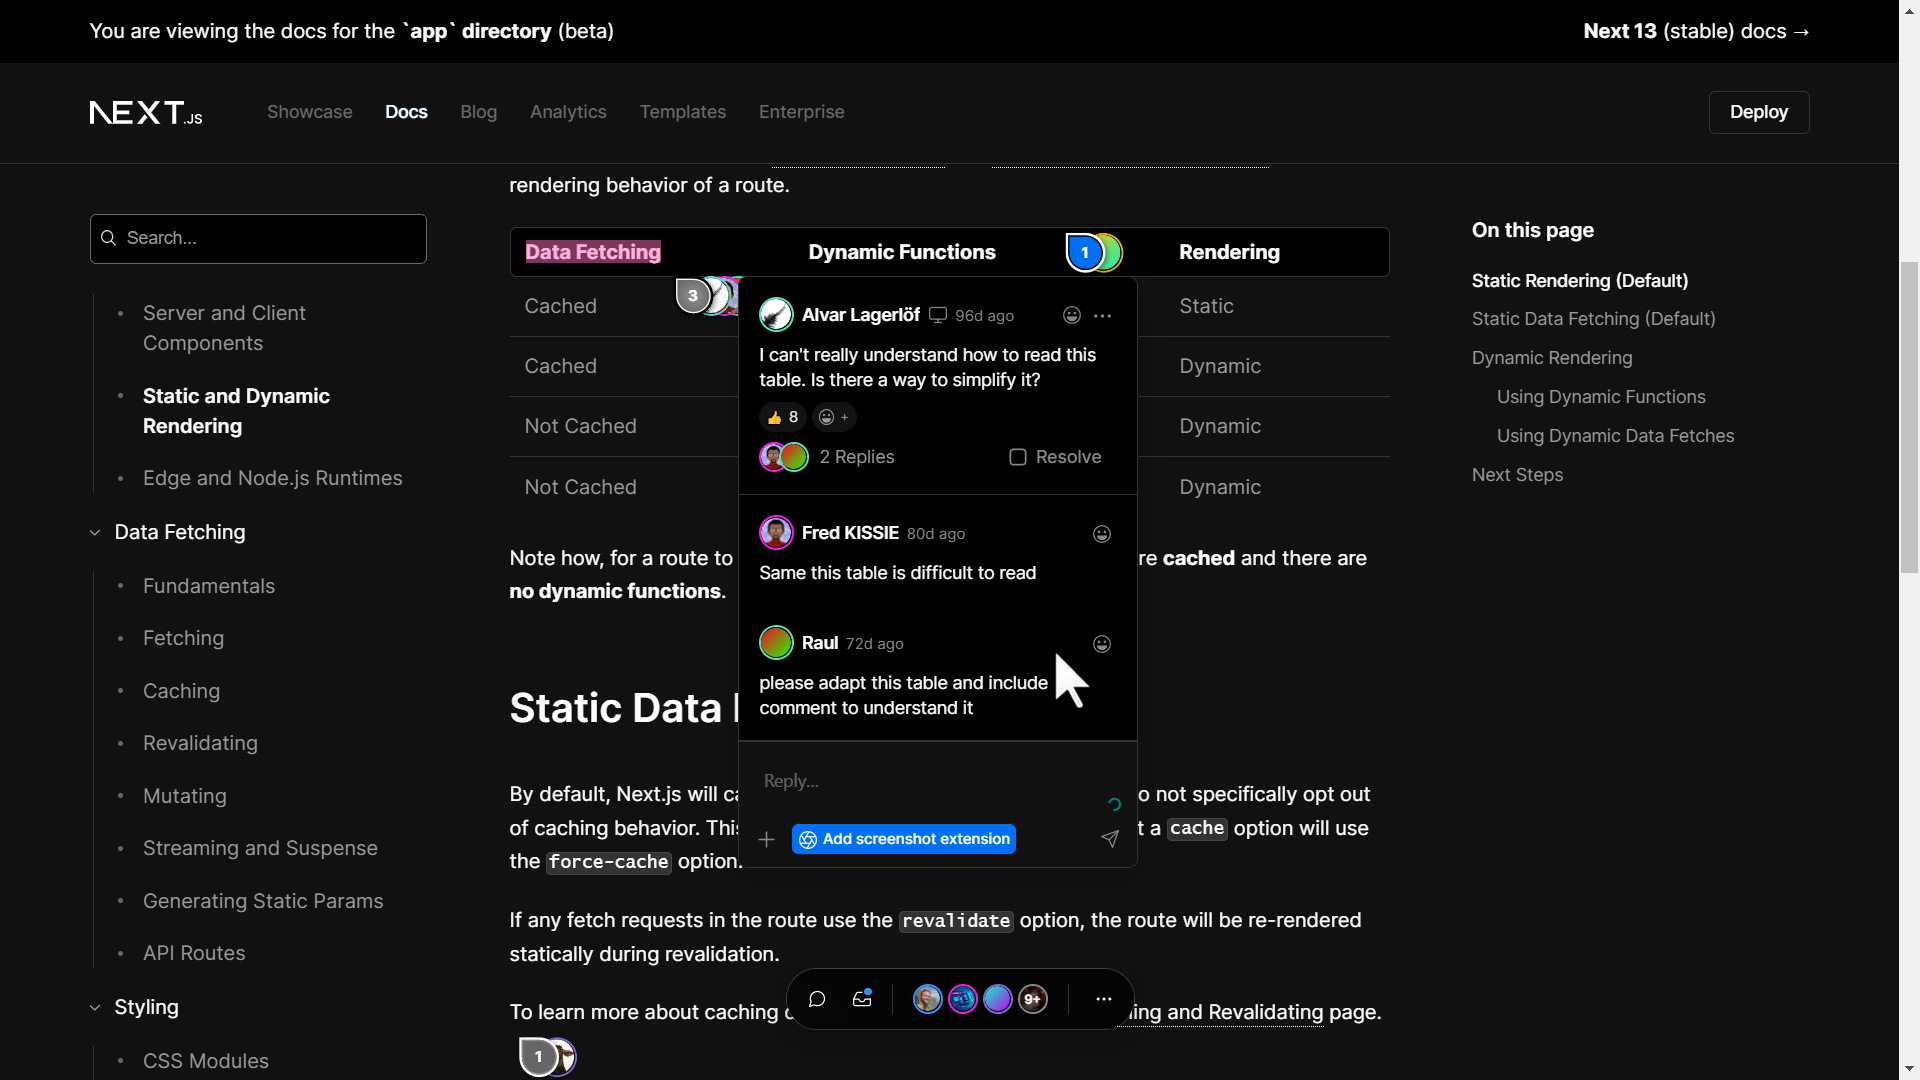1920x1080 pixels.
Task: Click the plus attachment icon in reply box
Action: pos(767,839)
